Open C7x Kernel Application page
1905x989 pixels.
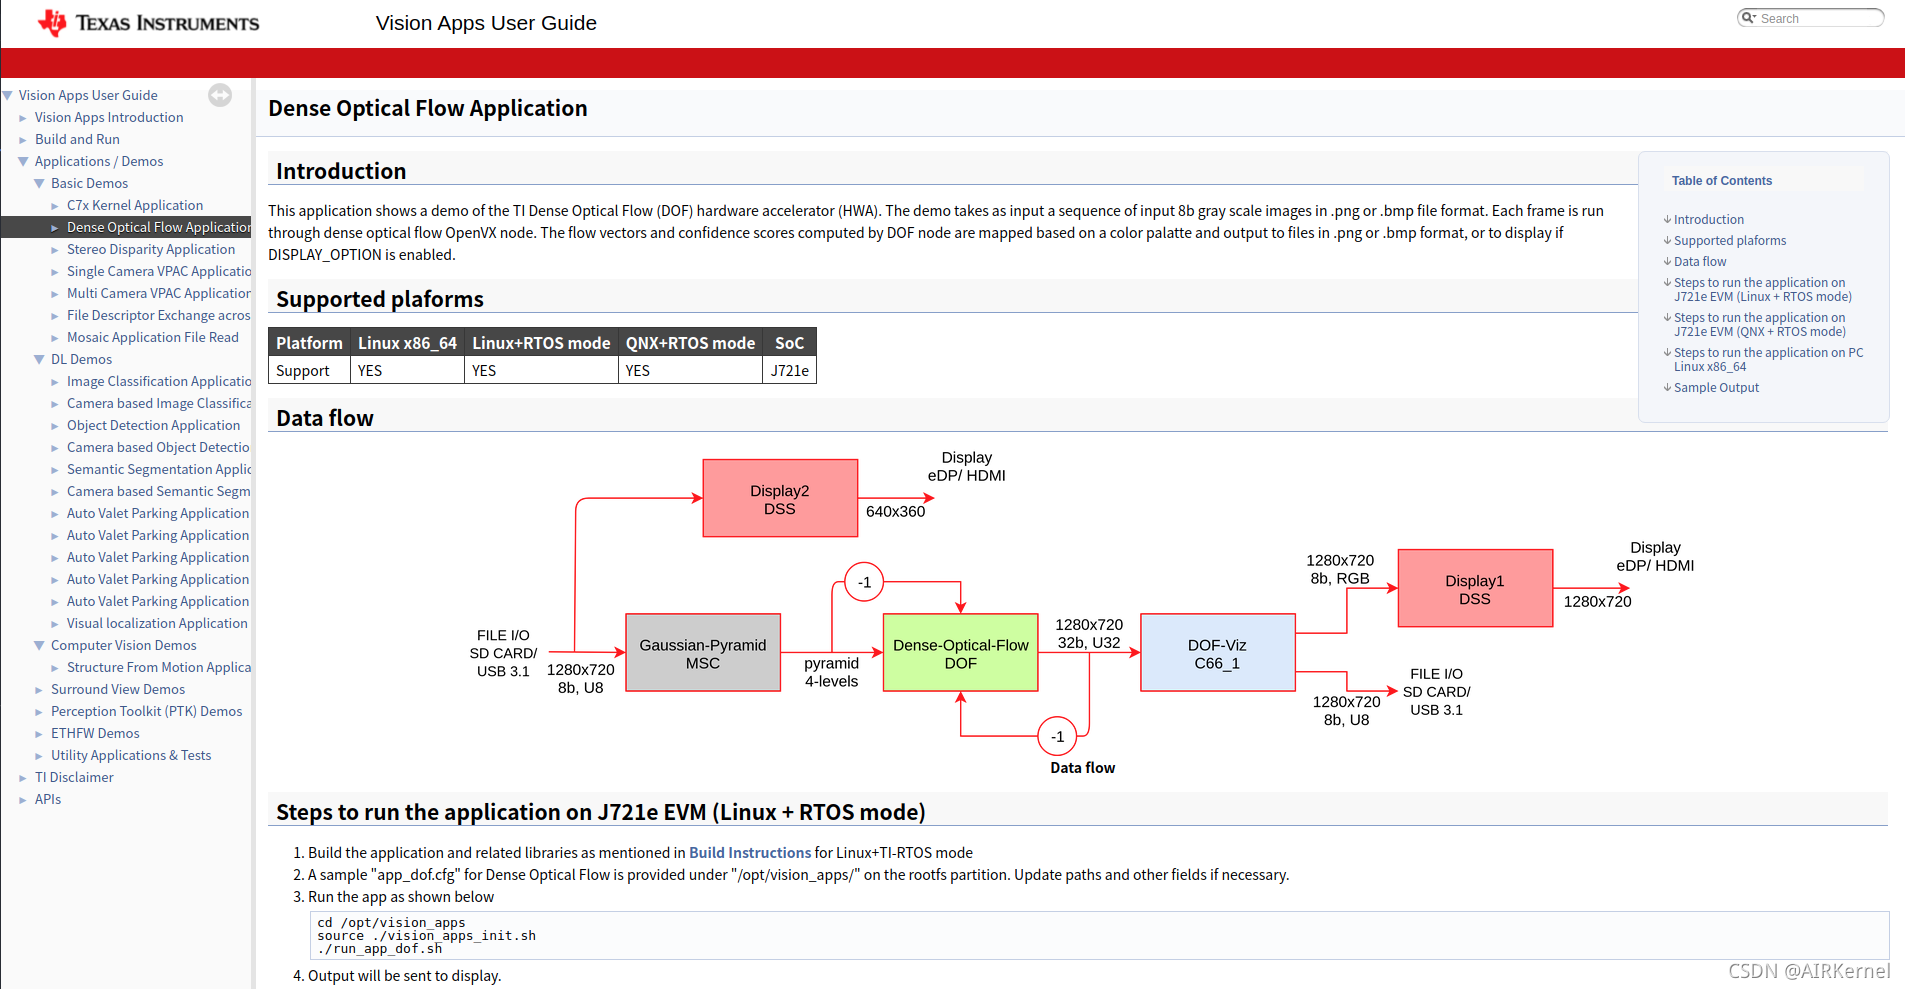135,205
